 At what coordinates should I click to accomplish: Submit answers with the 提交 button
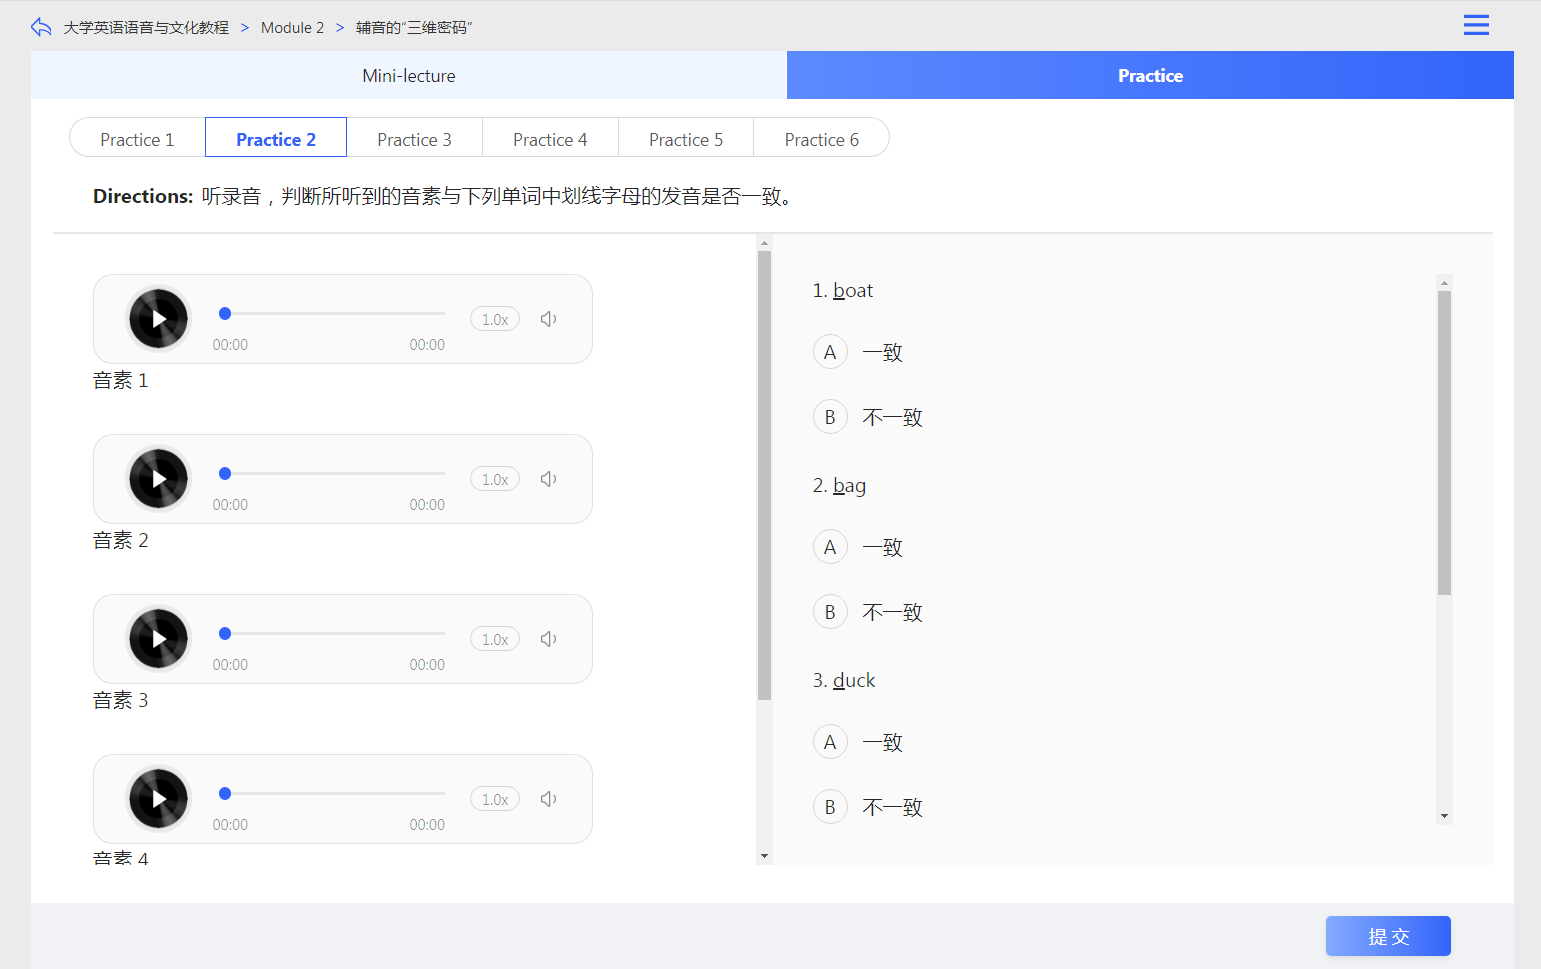click(1388, 936)
